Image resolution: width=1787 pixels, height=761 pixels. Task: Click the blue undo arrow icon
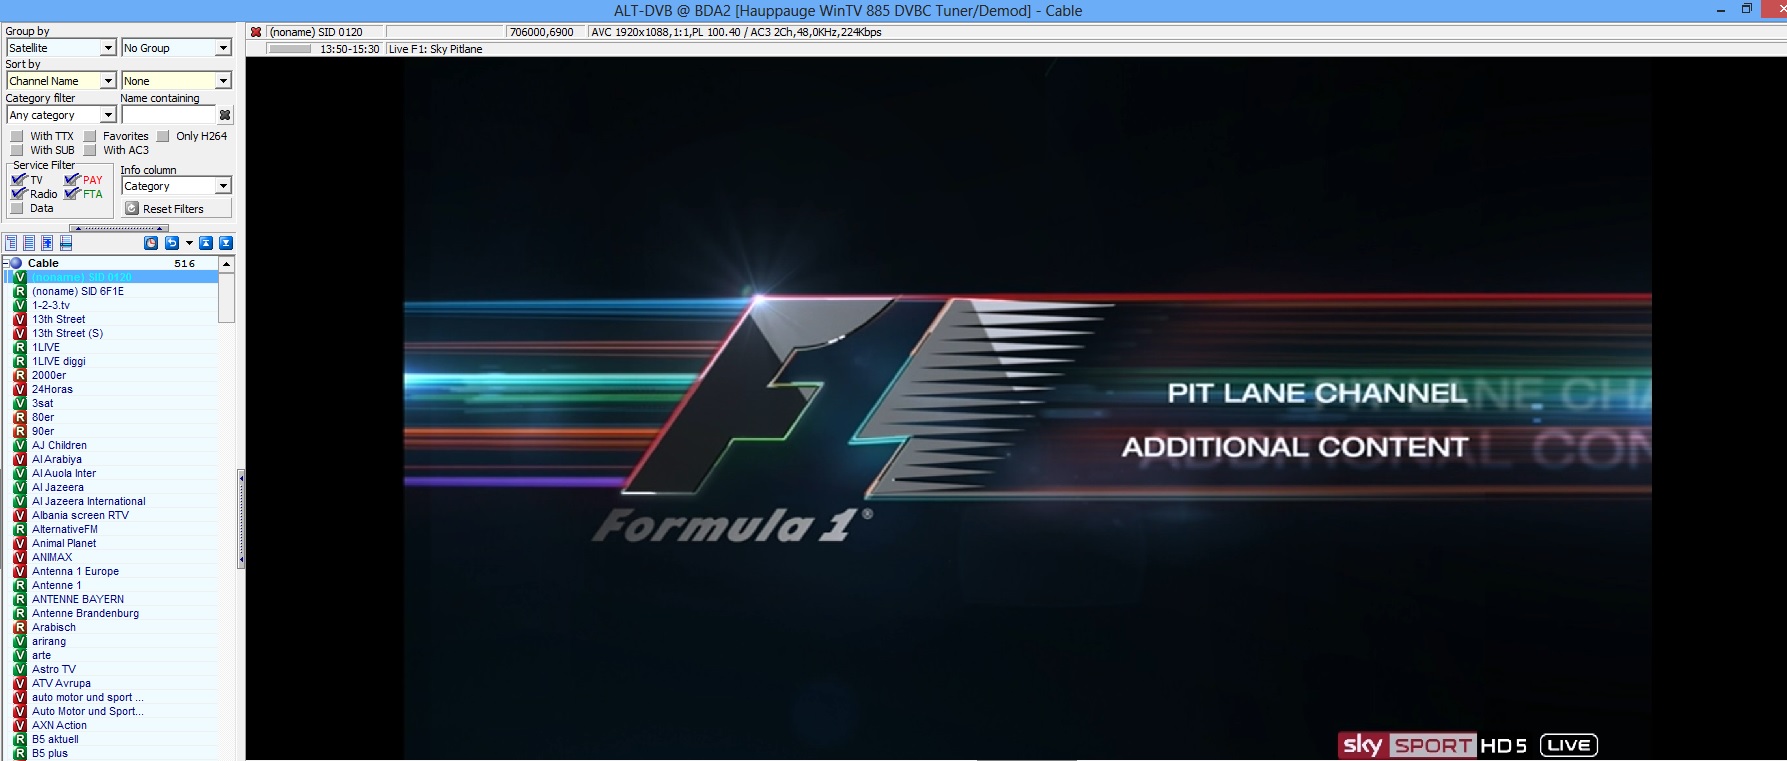(x=171, y=243)
